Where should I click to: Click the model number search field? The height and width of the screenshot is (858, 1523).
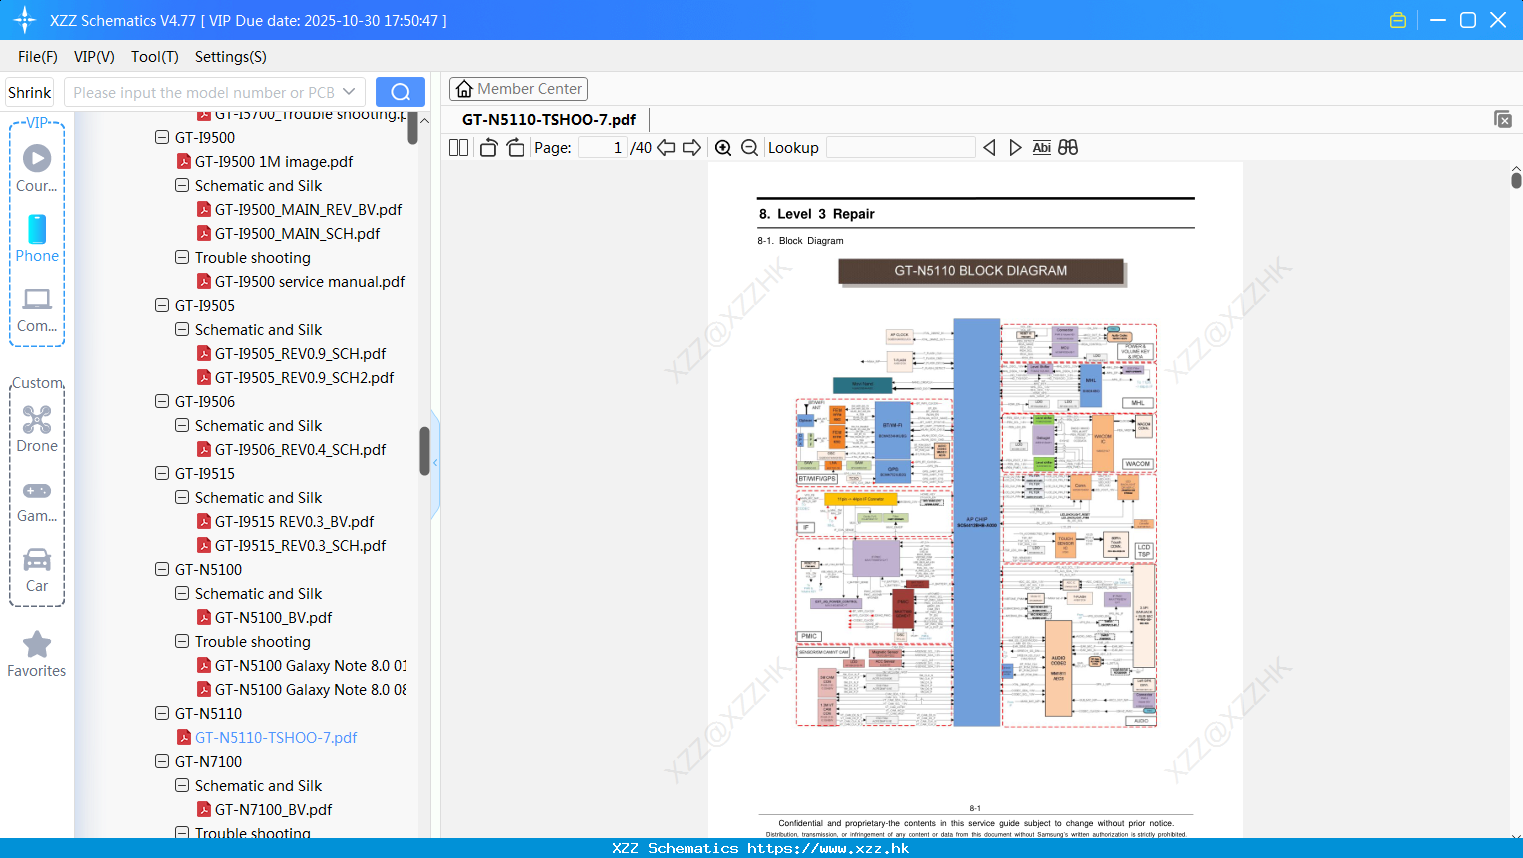(203, 92)
